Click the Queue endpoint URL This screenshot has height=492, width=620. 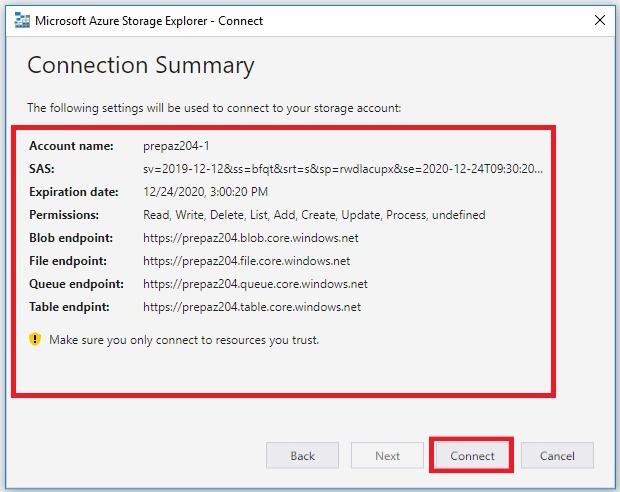(x=255, y=284)
